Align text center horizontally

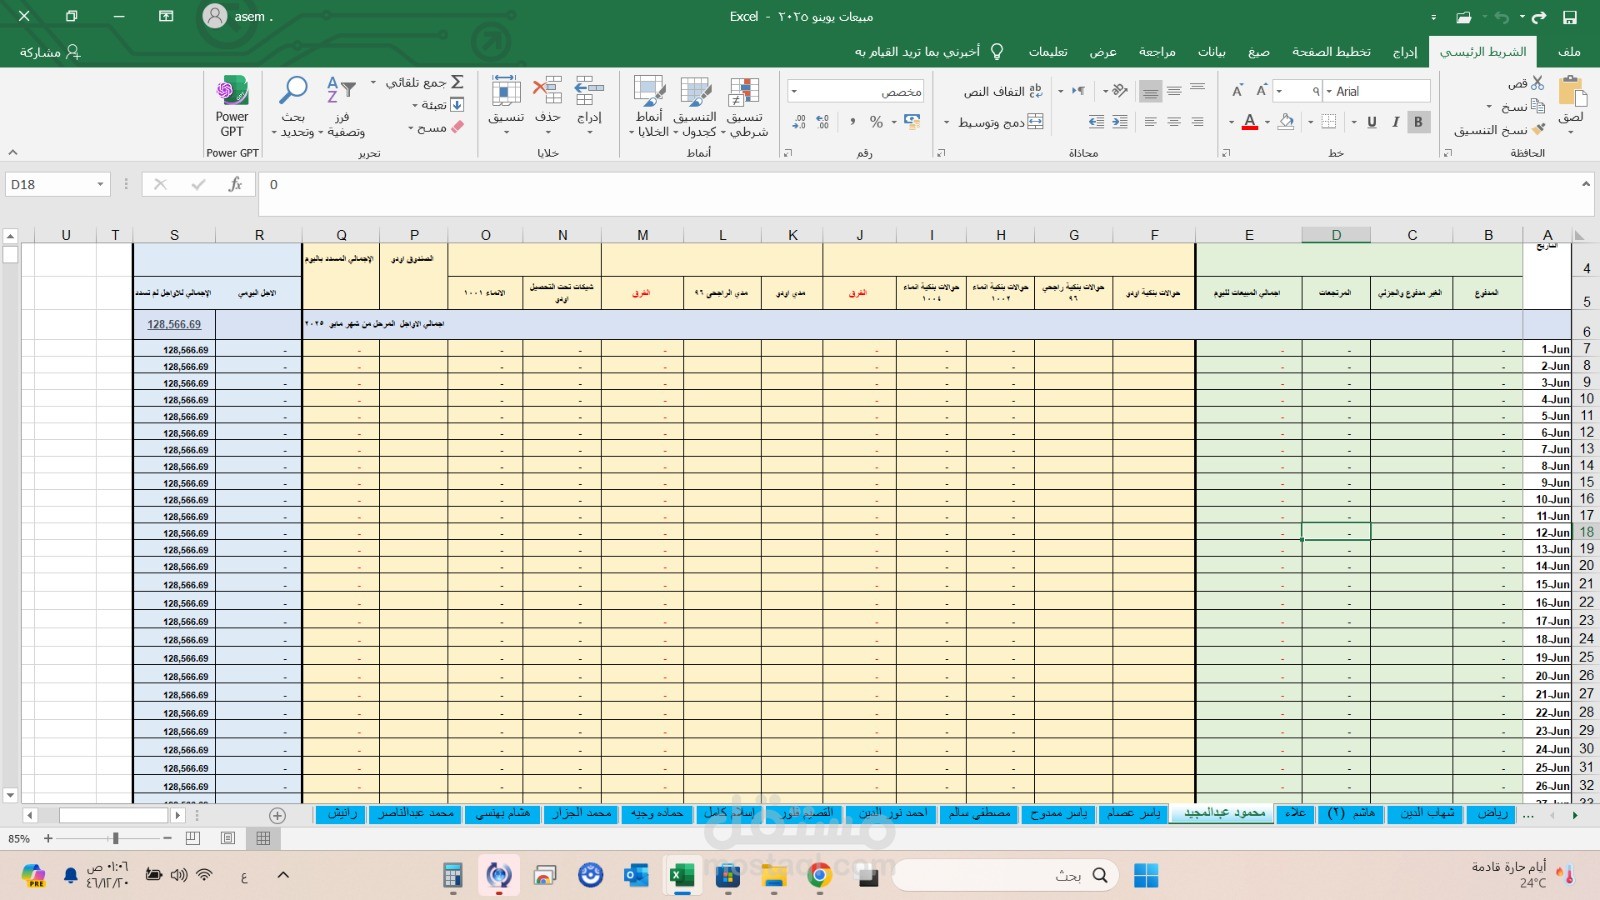[1174, 122]
